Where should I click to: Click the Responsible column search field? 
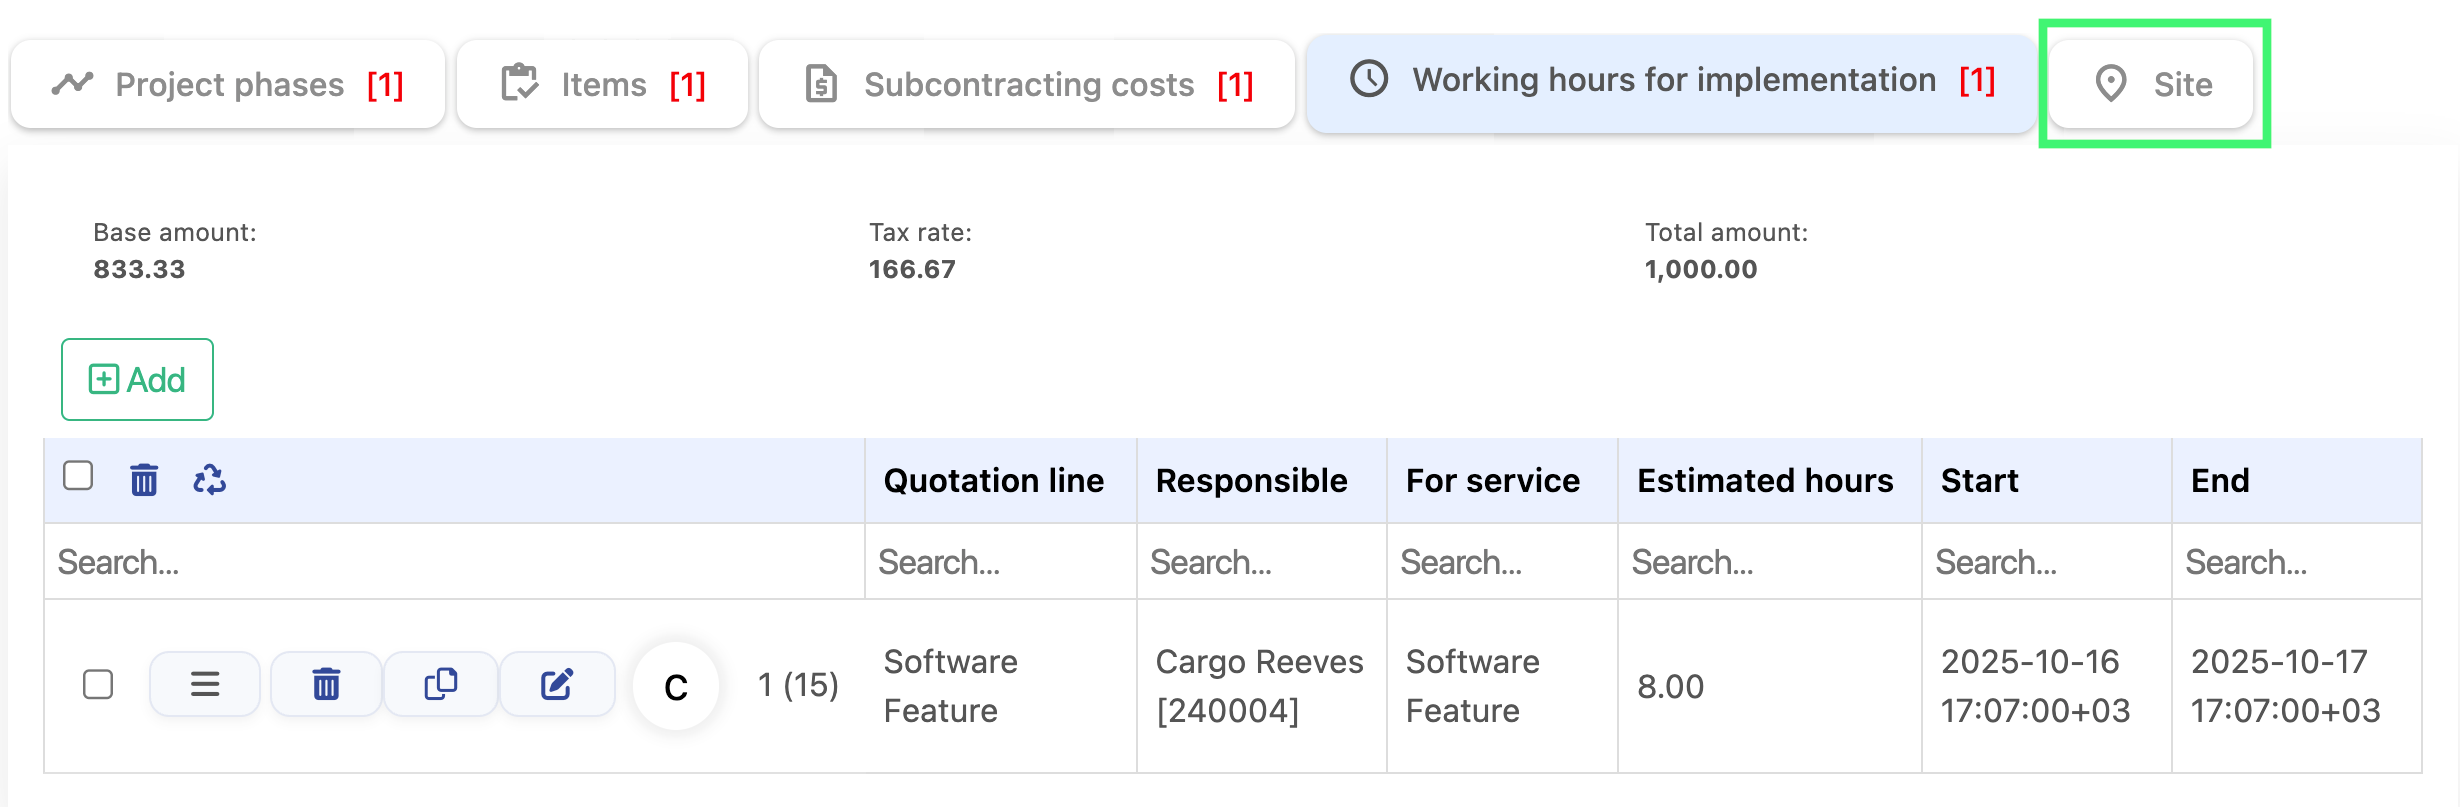click(1260, 562)
